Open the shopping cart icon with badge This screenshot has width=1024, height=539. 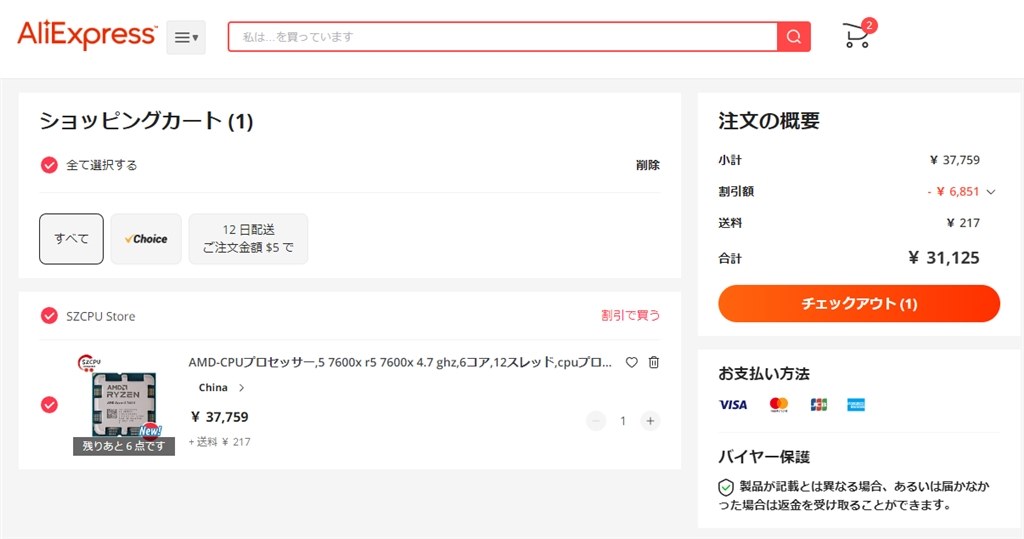[x=858, y=34]
